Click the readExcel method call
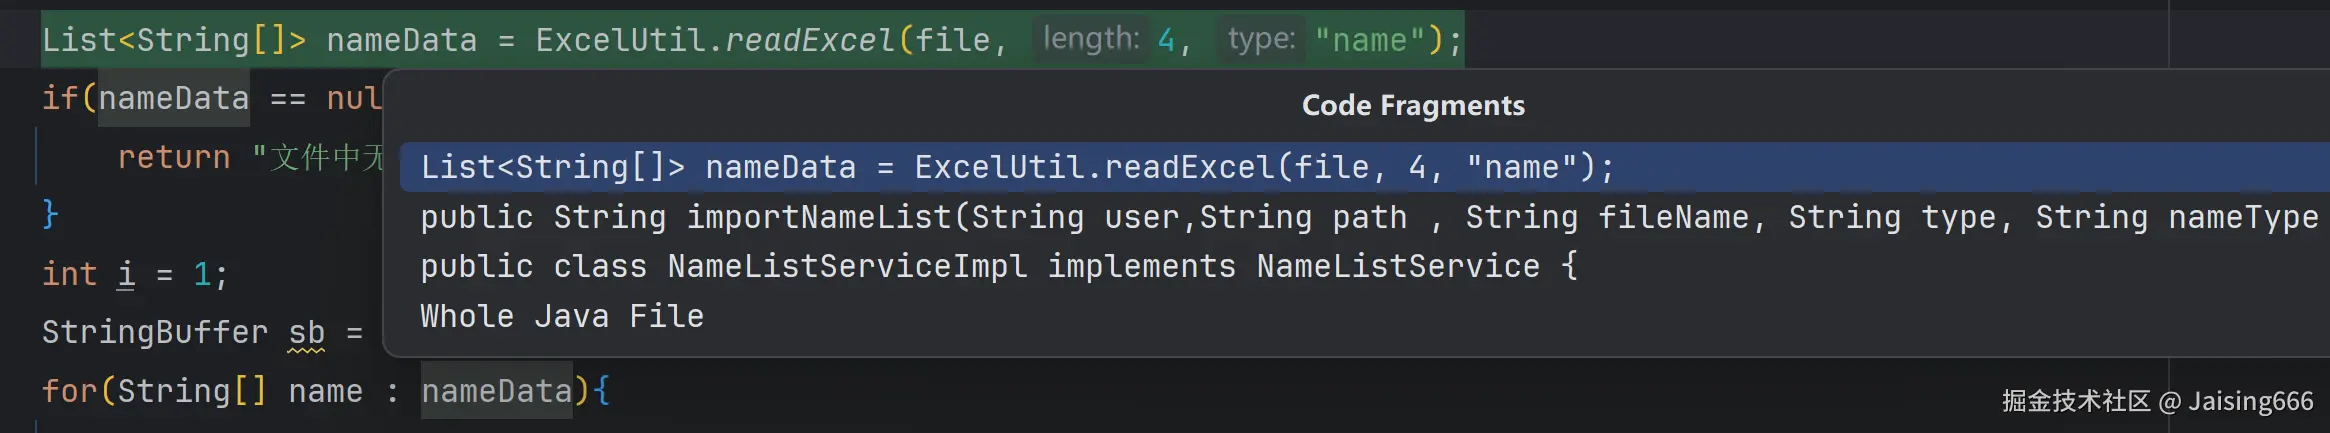 (x=809, y=40)
